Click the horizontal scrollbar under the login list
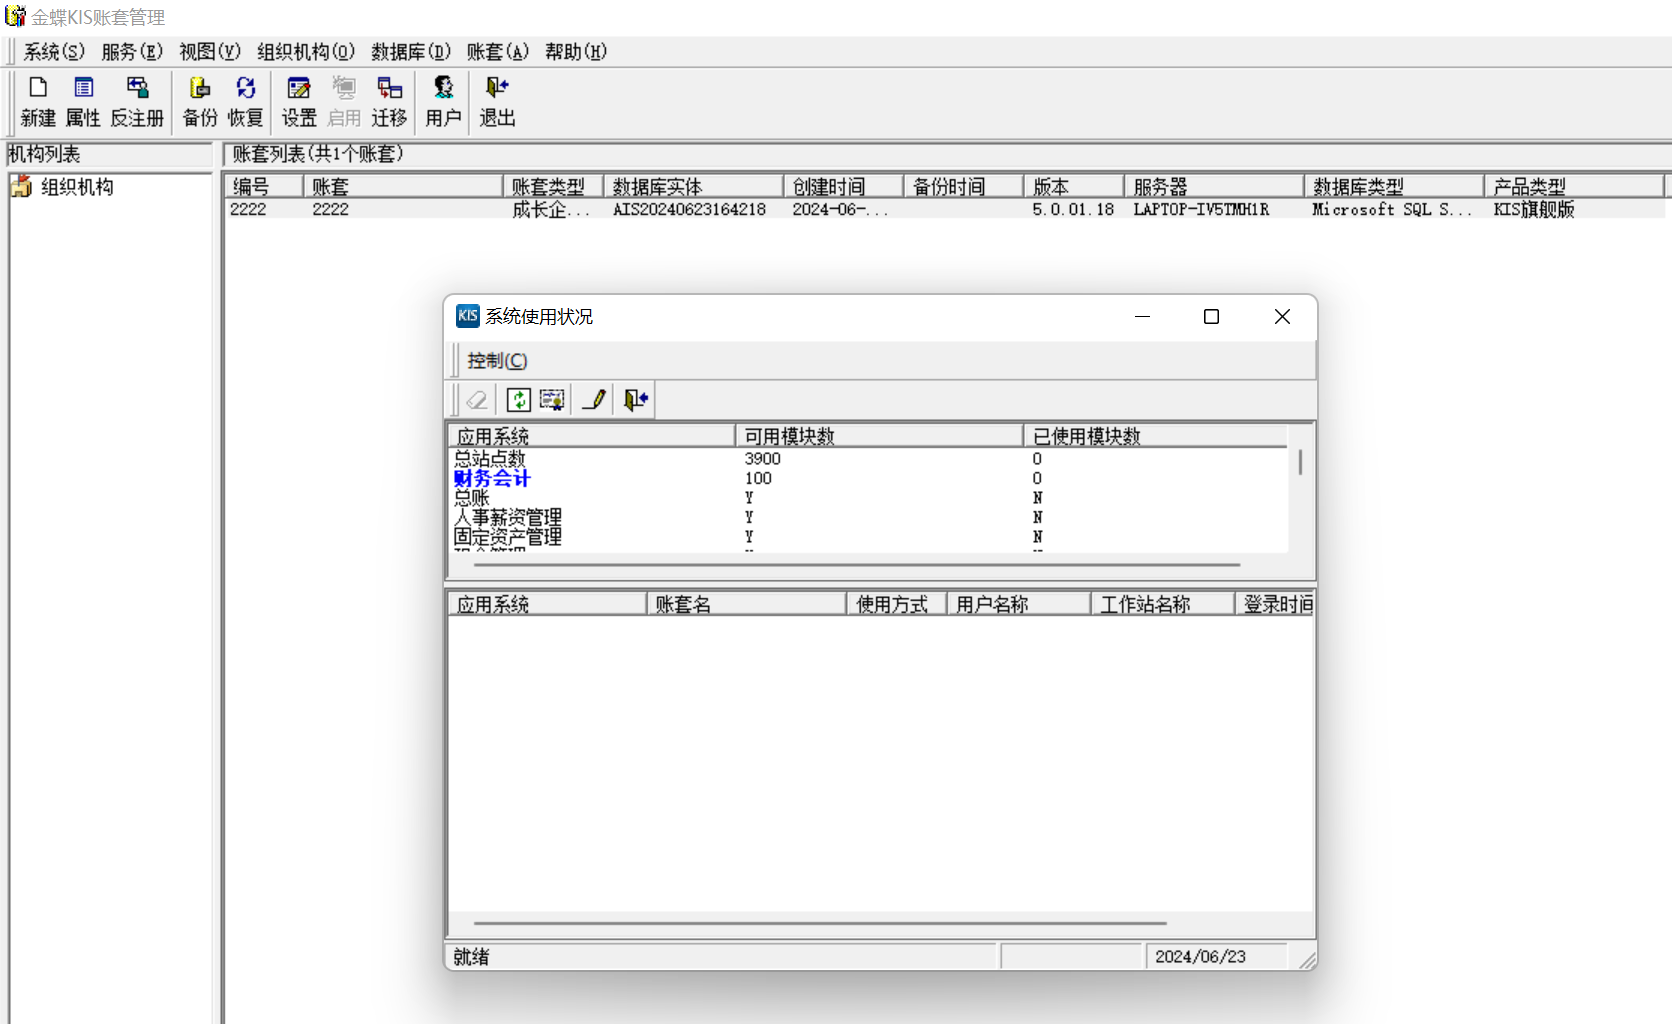This screenshot has width=1672, height=1024. pos(820,923)
